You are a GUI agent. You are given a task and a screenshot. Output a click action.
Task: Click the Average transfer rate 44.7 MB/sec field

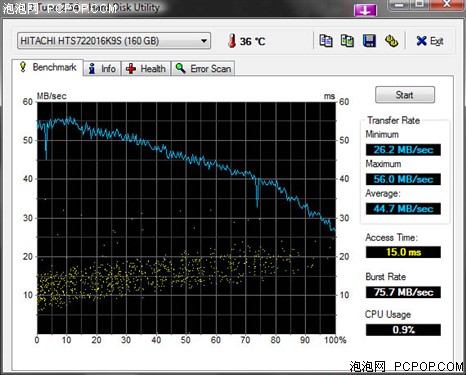(x=403, y=209)
